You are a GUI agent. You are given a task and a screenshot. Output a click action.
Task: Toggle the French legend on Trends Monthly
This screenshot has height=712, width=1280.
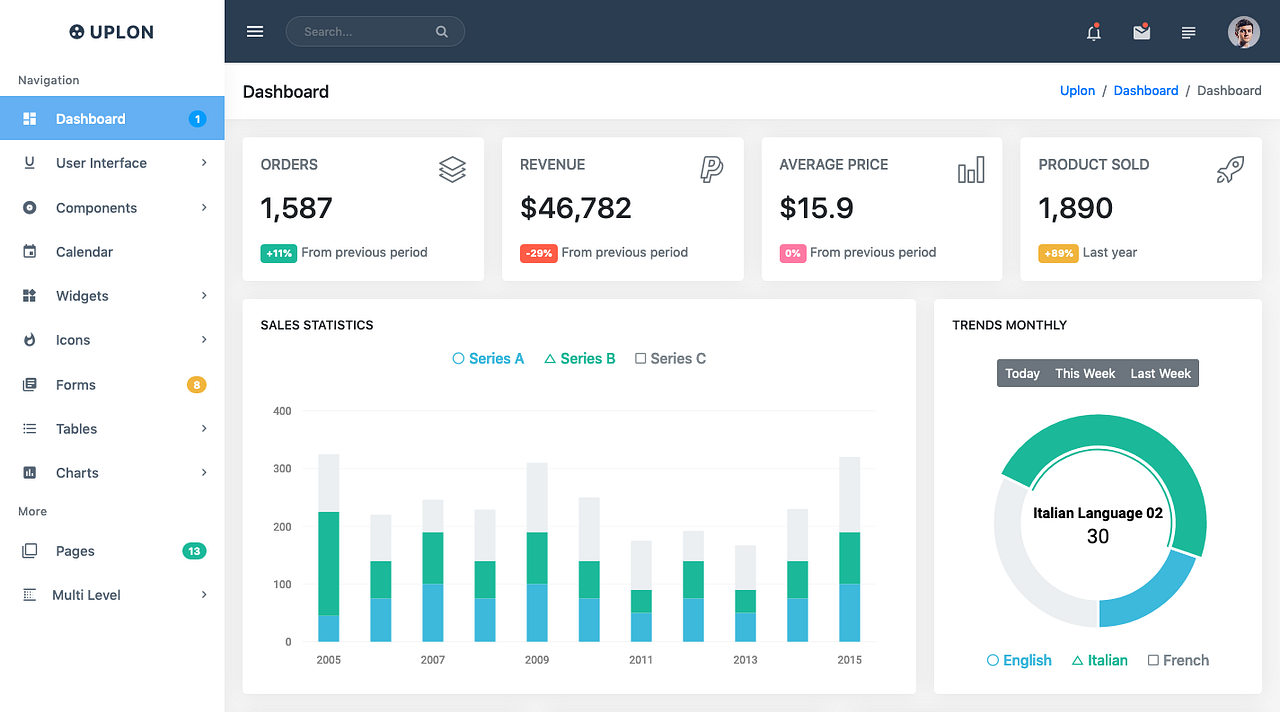(1178, 660)
